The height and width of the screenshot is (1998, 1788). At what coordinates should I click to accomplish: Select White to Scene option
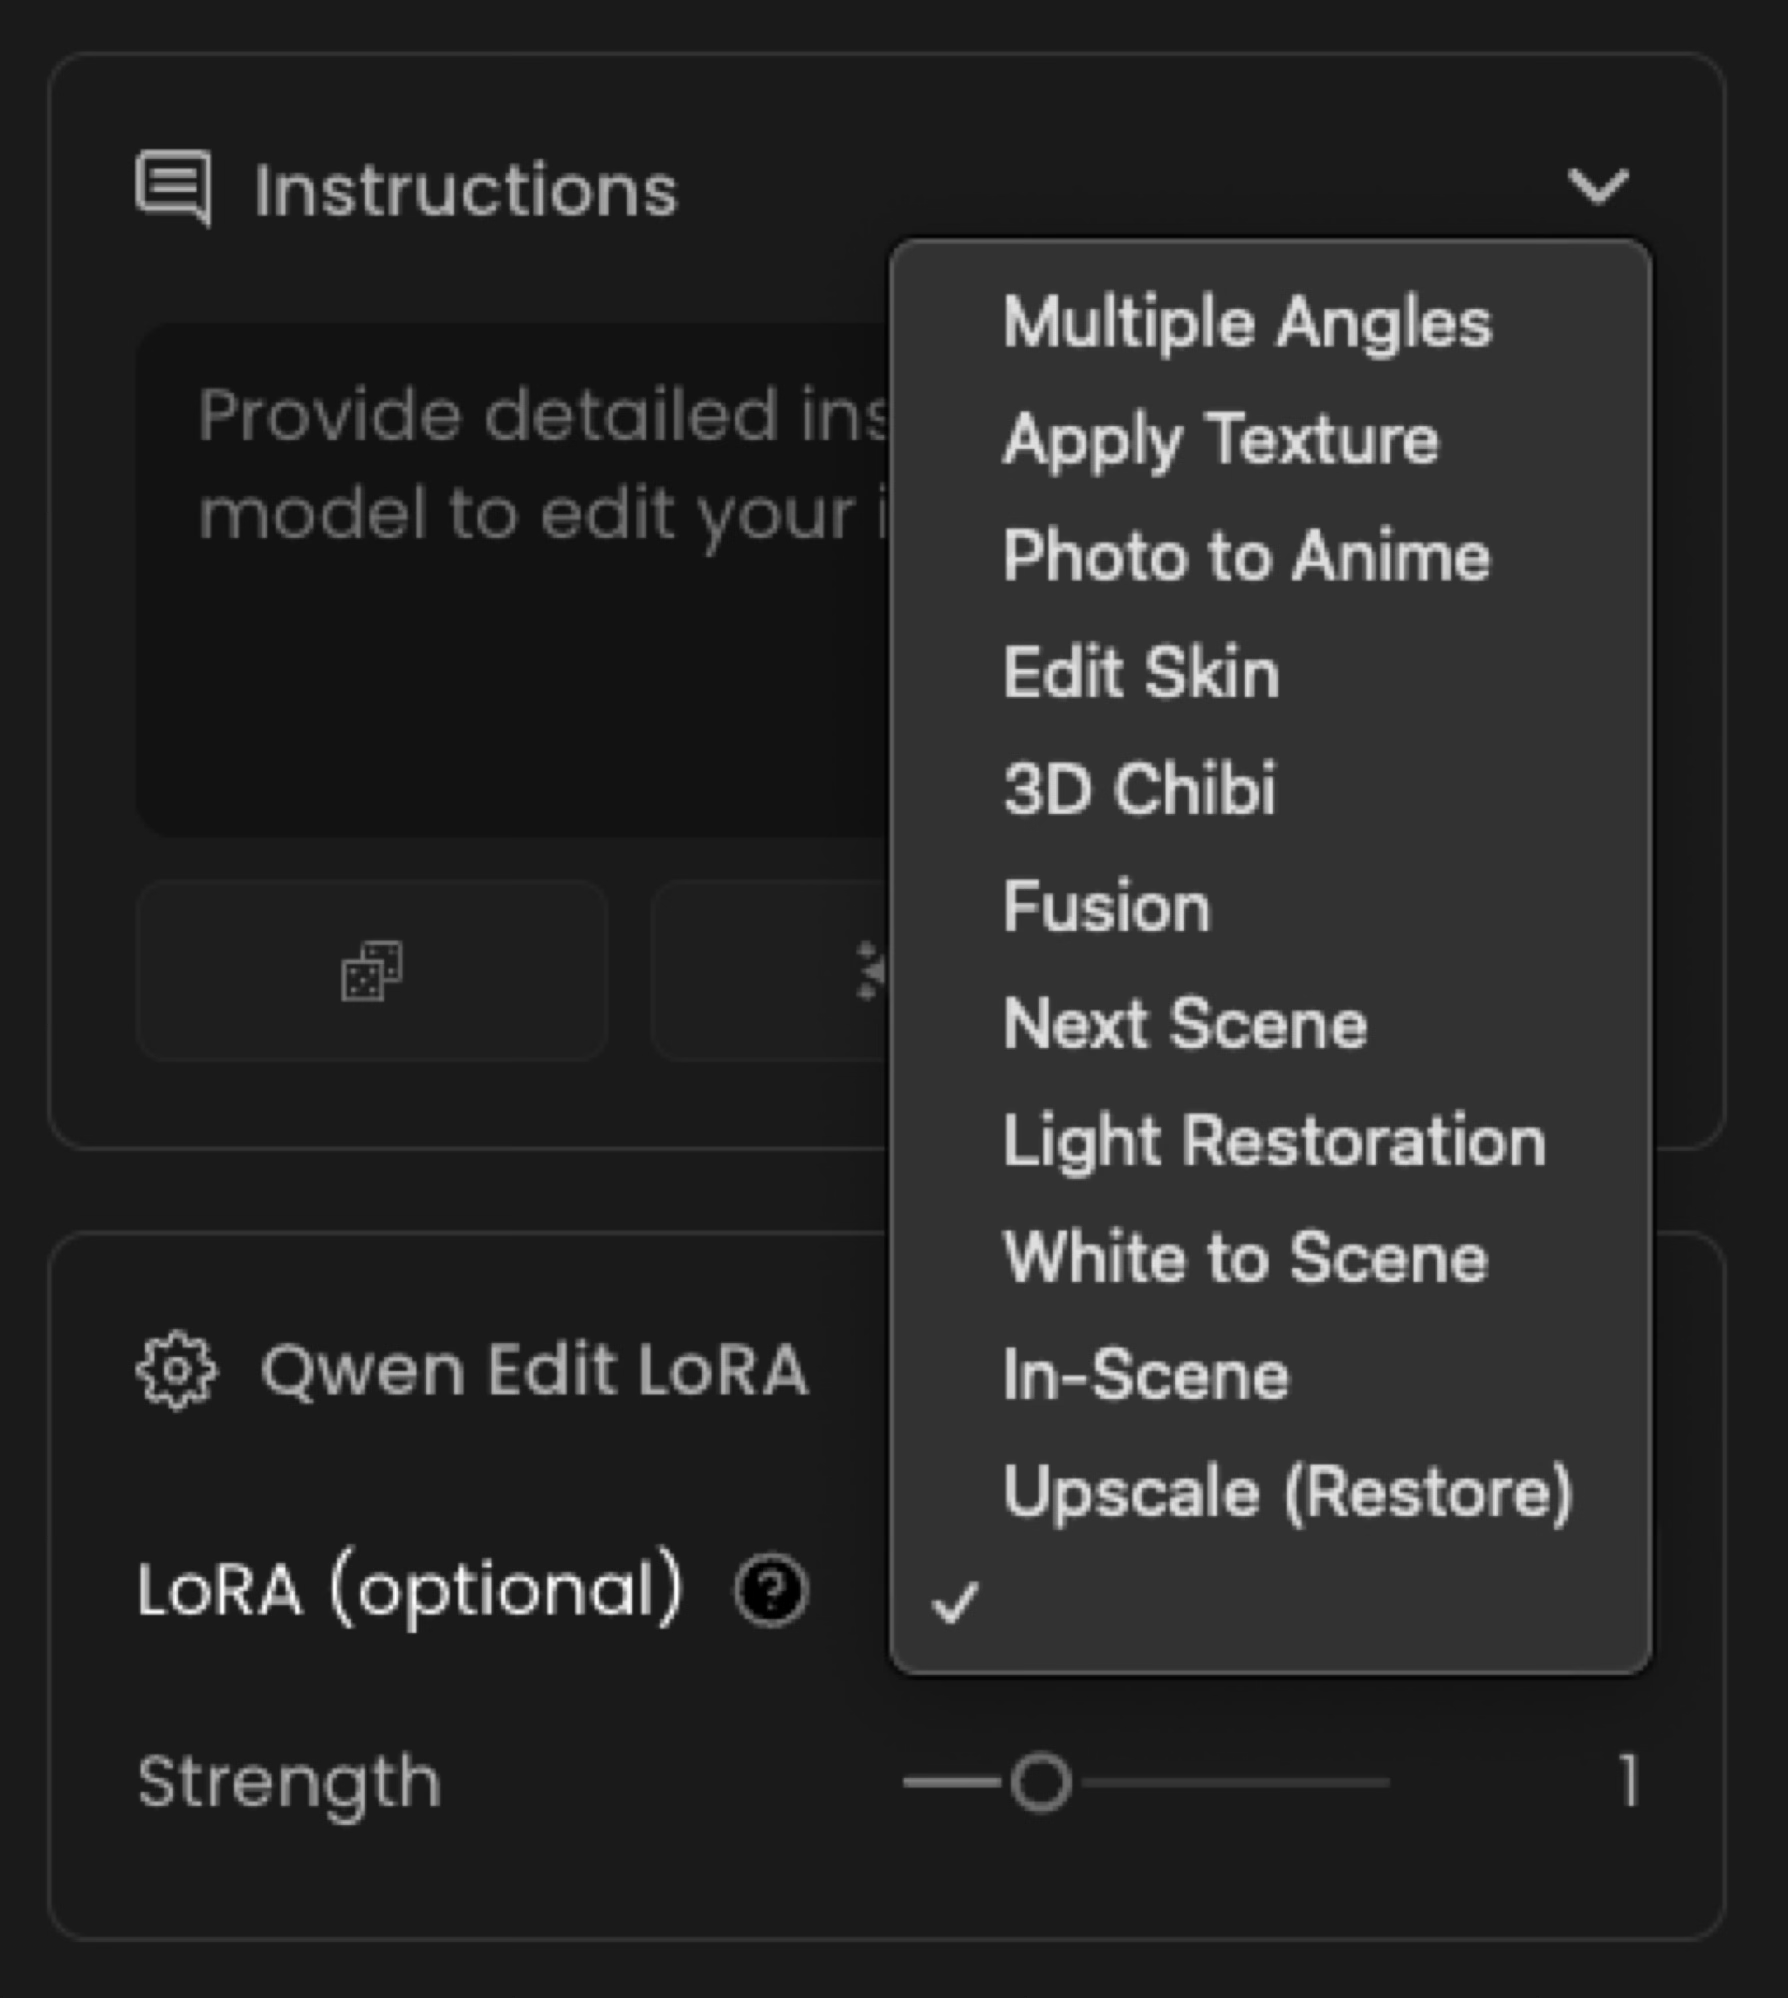point(1245,1258)
